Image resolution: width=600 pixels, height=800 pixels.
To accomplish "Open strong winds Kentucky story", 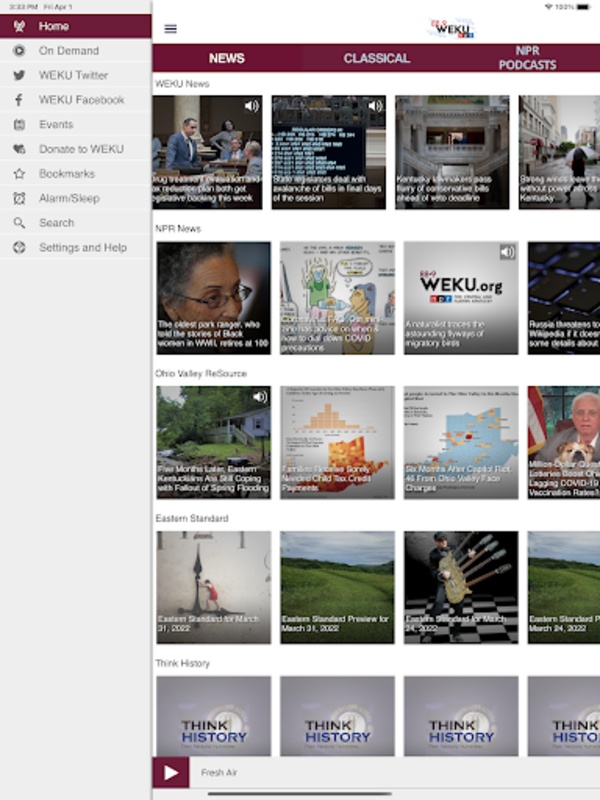I will click(x=559, y=152).
